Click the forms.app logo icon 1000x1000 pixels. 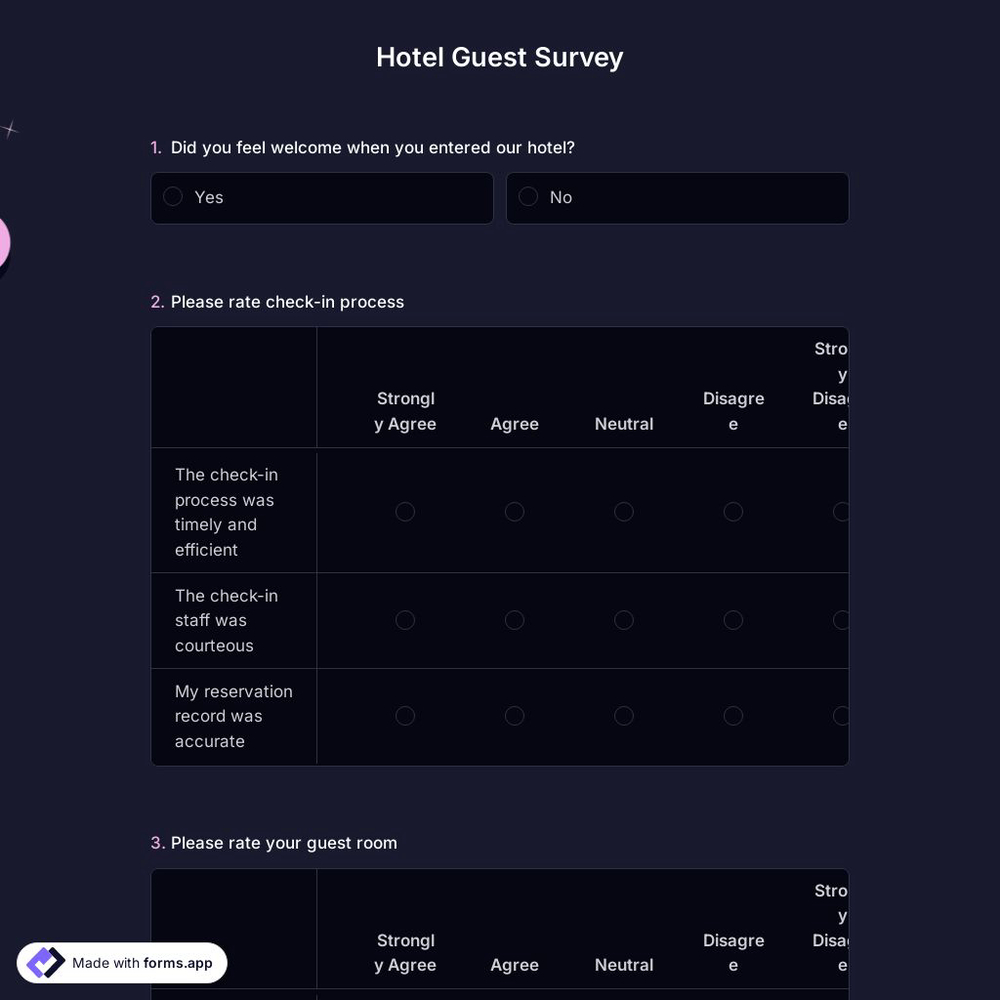click(45, 962)
